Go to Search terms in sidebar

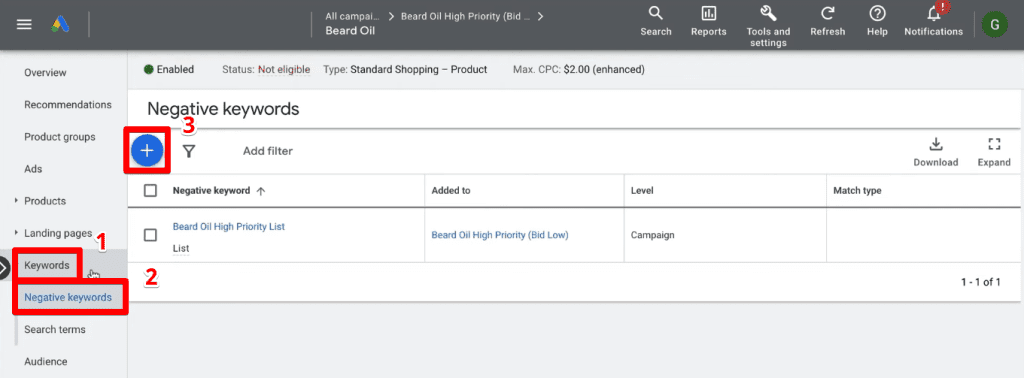55,329
